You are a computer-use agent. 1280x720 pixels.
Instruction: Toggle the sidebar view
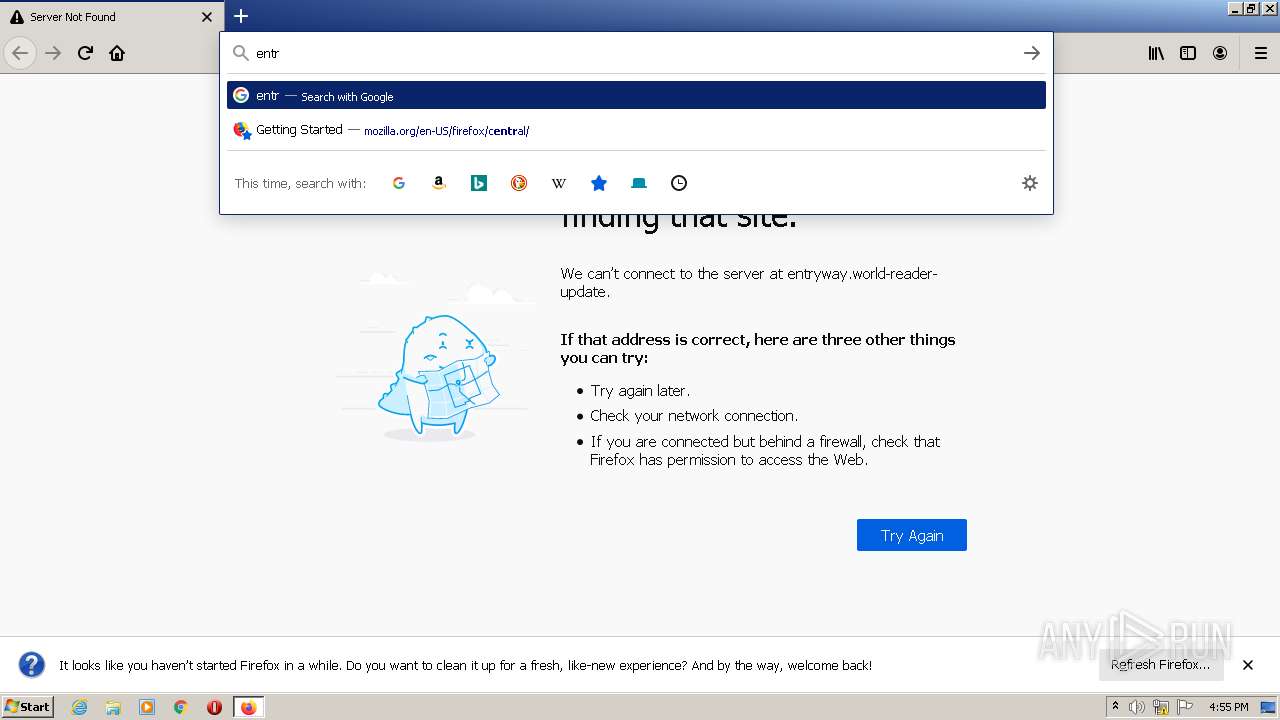[1188, 53]
